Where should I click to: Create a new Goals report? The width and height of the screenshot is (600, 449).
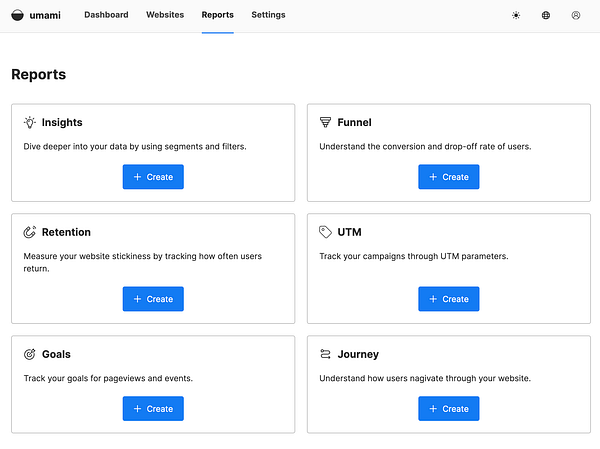(153, 409)
